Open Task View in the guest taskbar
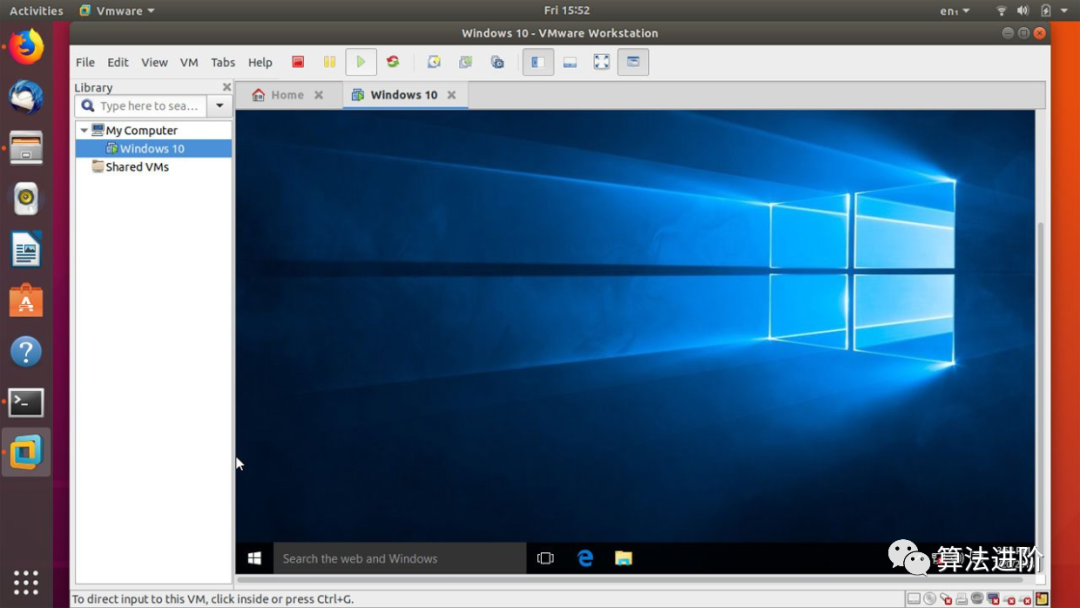The width and height of the screenshot is (1080, 608). (x=546, y=558)
